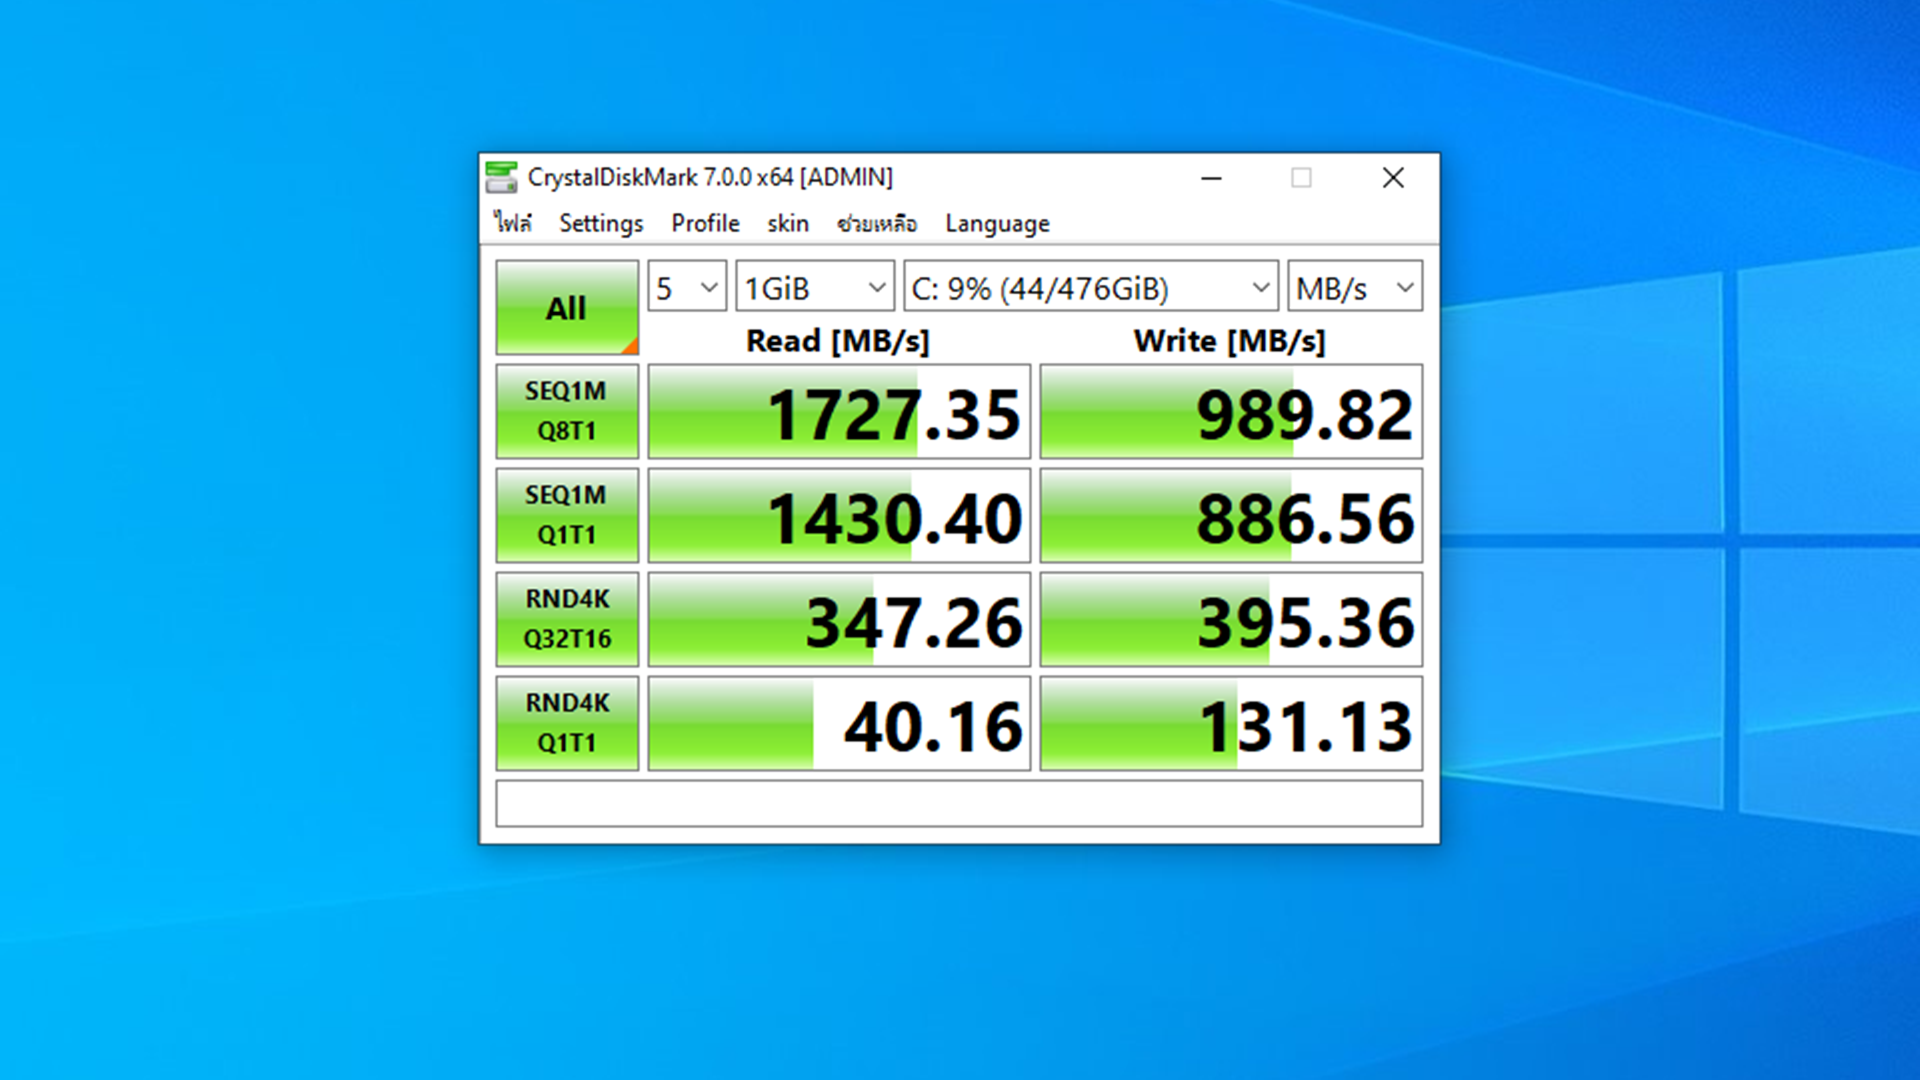Image resolution: width=1920 pixels, height=1080 pixels.
Task: Click the SEQ1M Q1T1 write result 886.56
Action: [x=1231, y=516]
